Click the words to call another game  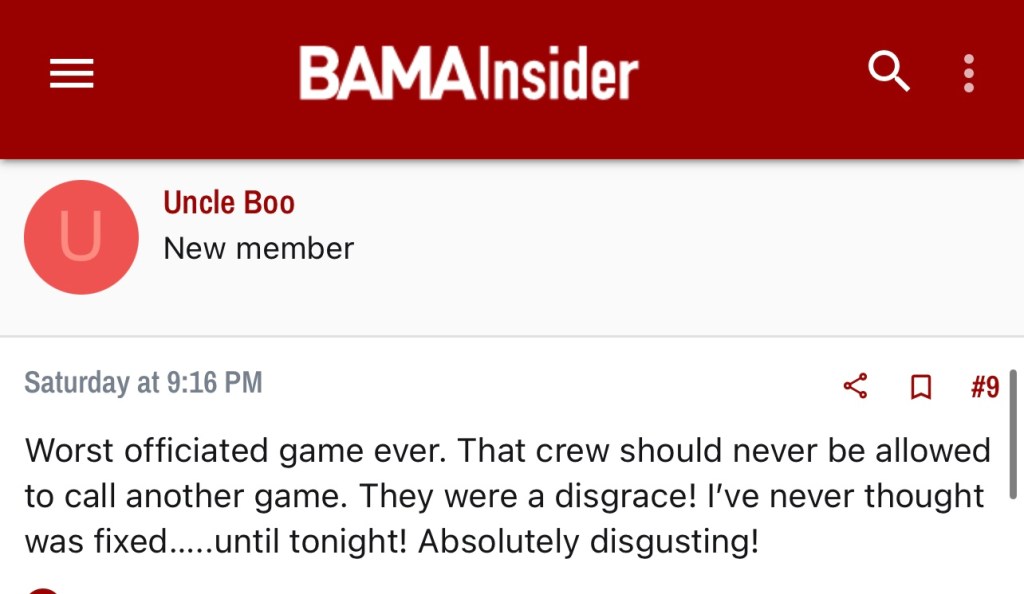tap(187, 496)
